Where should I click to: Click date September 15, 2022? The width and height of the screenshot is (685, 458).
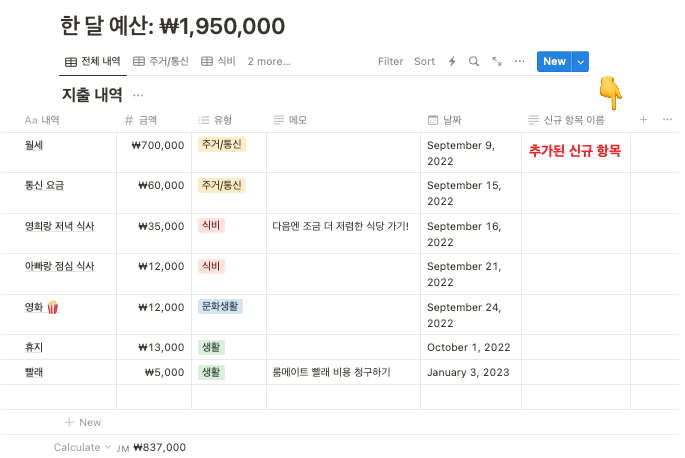click(464, 193)
